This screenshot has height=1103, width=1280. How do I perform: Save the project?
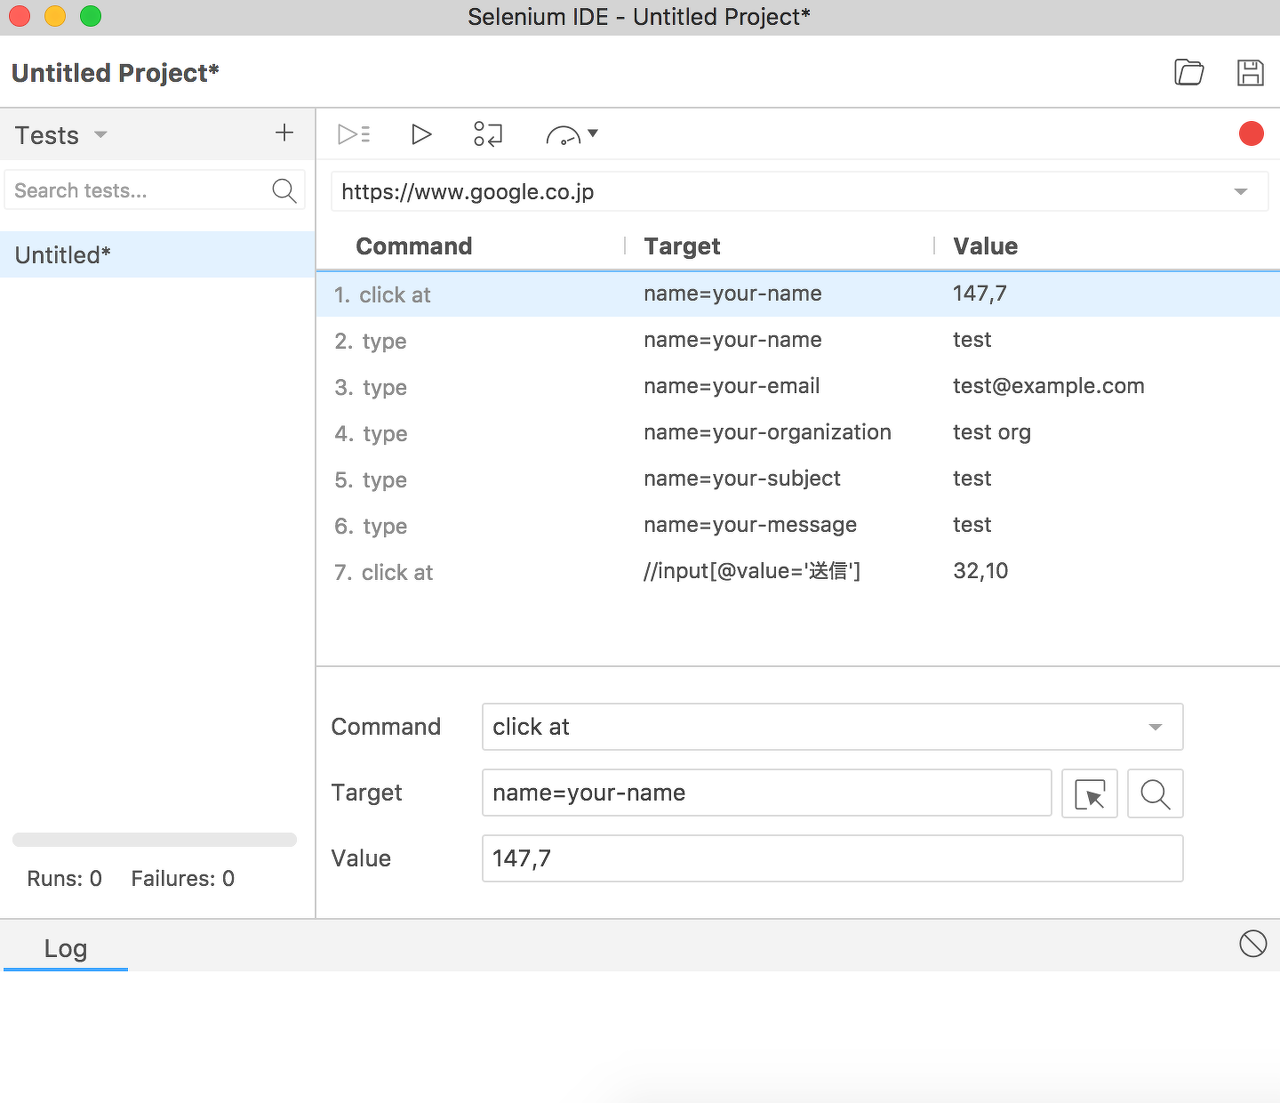point(1250,71)
